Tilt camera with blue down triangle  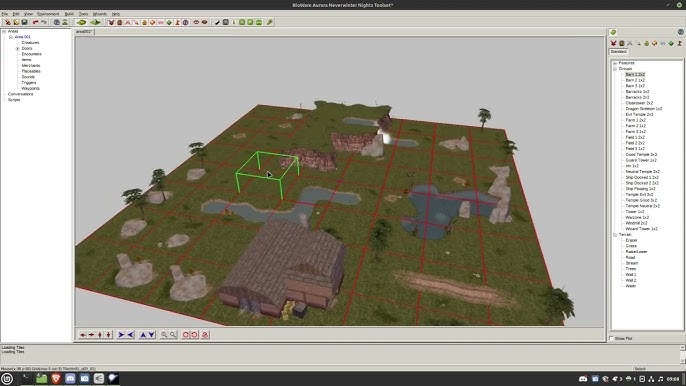151,335
